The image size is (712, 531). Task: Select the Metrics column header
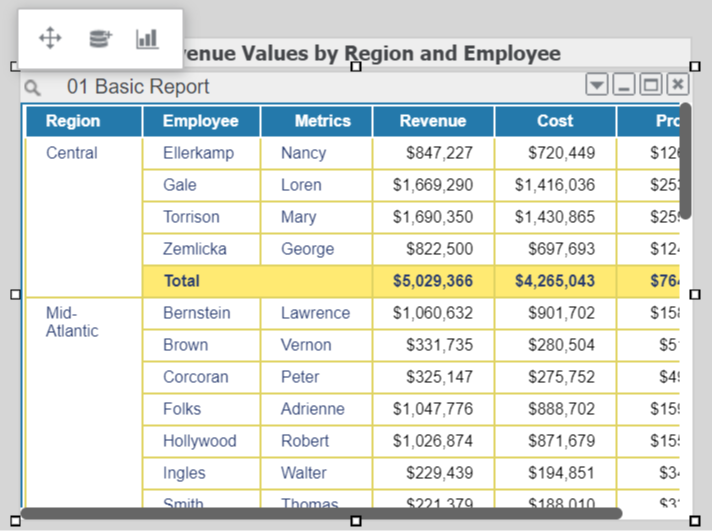point(322,121)
